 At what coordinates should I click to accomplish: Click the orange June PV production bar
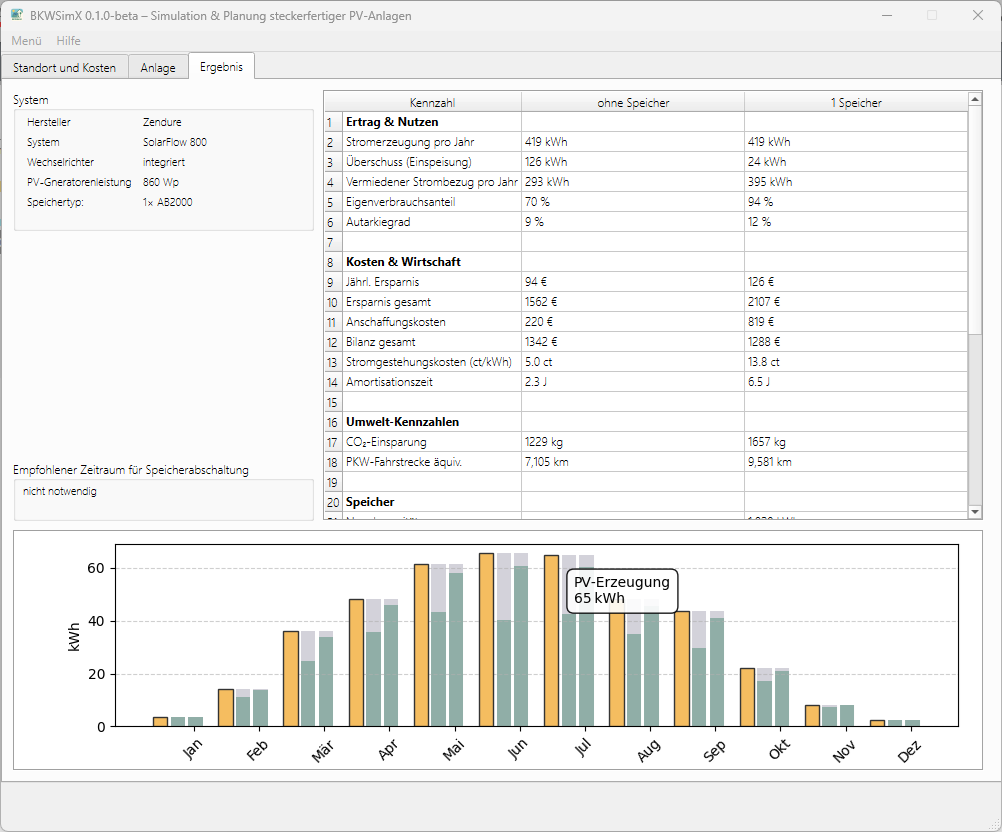click(486, 640)
